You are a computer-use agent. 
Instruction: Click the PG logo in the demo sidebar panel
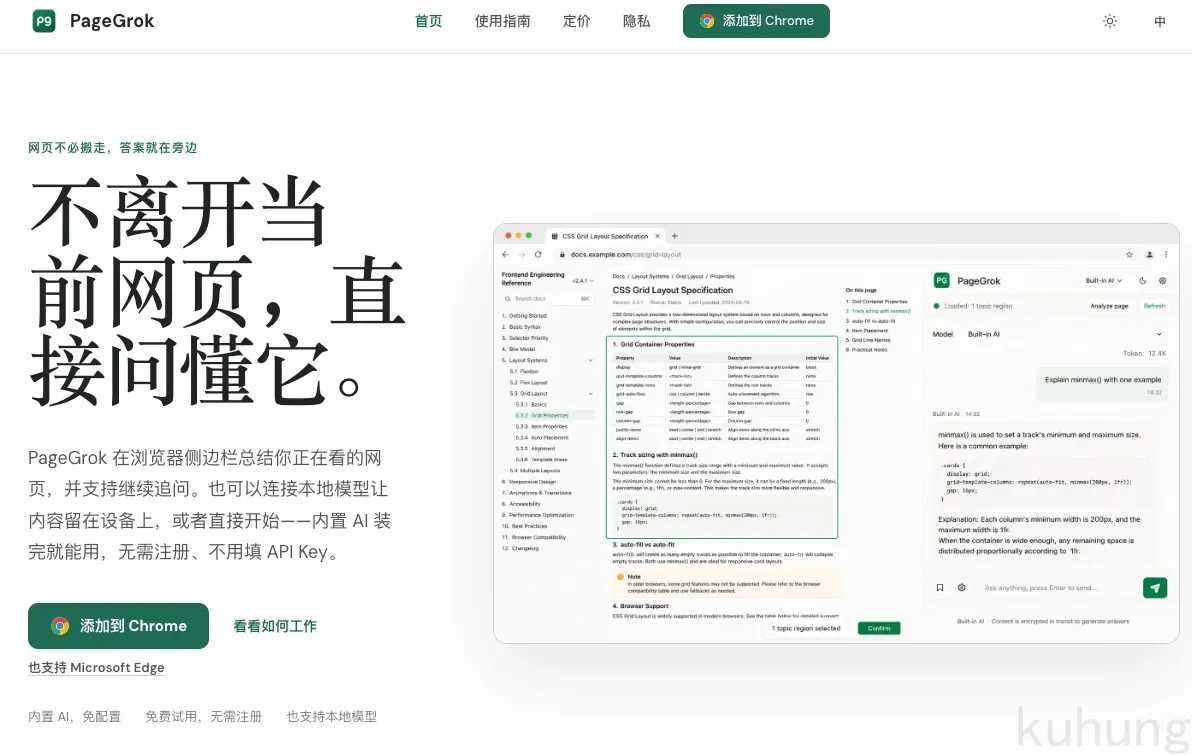[941, 281]
